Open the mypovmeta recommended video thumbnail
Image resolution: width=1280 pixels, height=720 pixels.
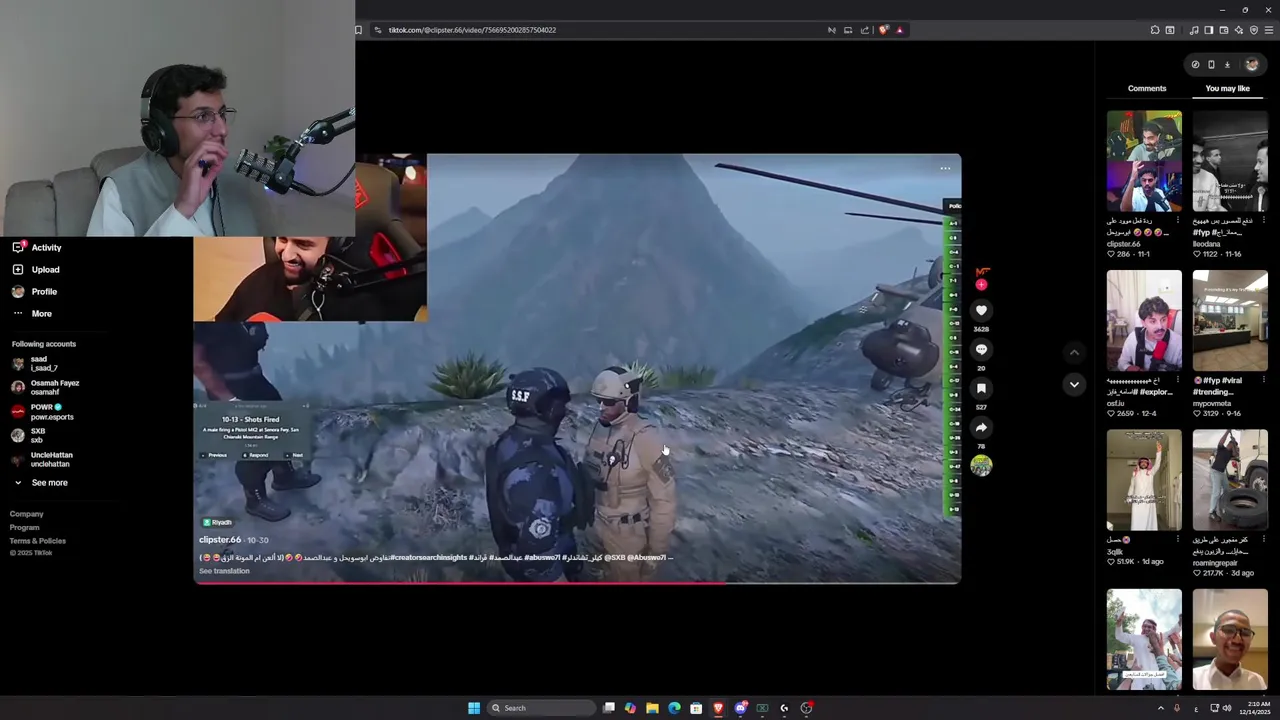click(x=1230, y=321)
